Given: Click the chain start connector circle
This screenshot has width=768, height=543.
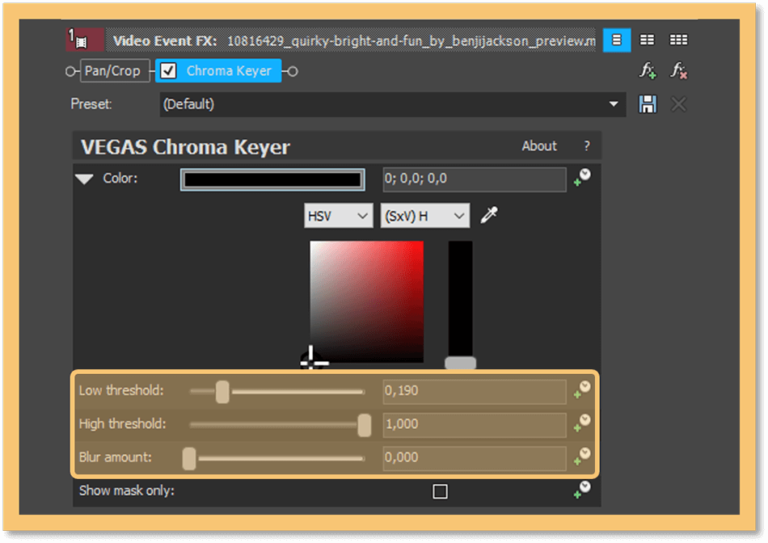Looking at the screenshot, I should pos(70,71).
